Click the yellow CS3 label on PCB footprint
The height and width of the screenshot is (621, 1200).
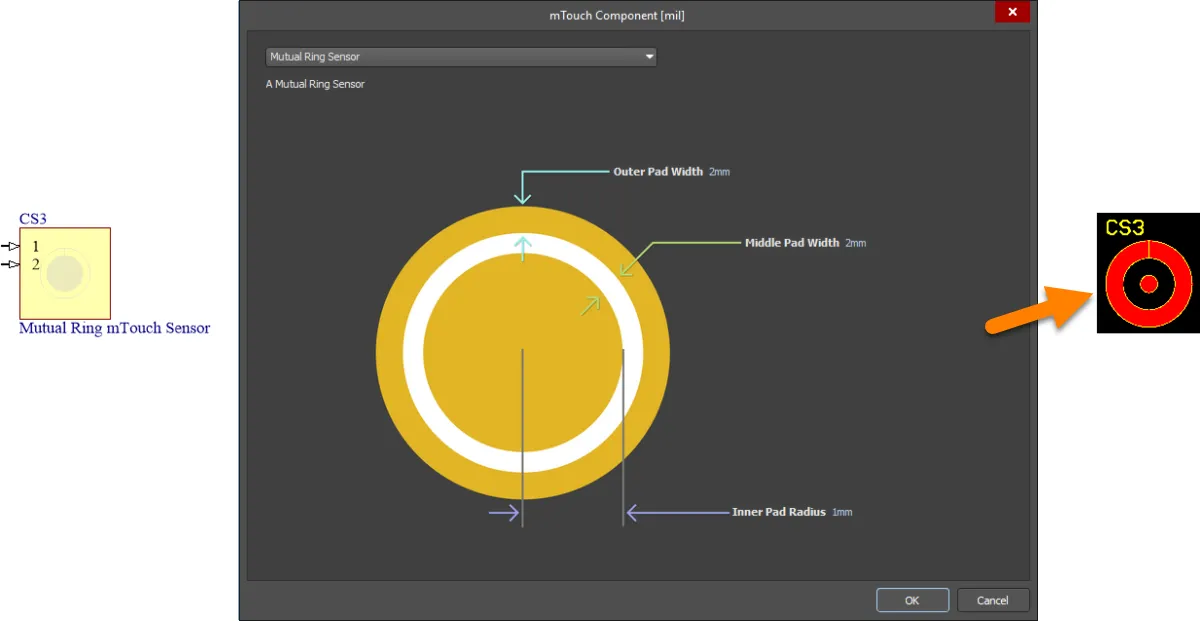1124,227
